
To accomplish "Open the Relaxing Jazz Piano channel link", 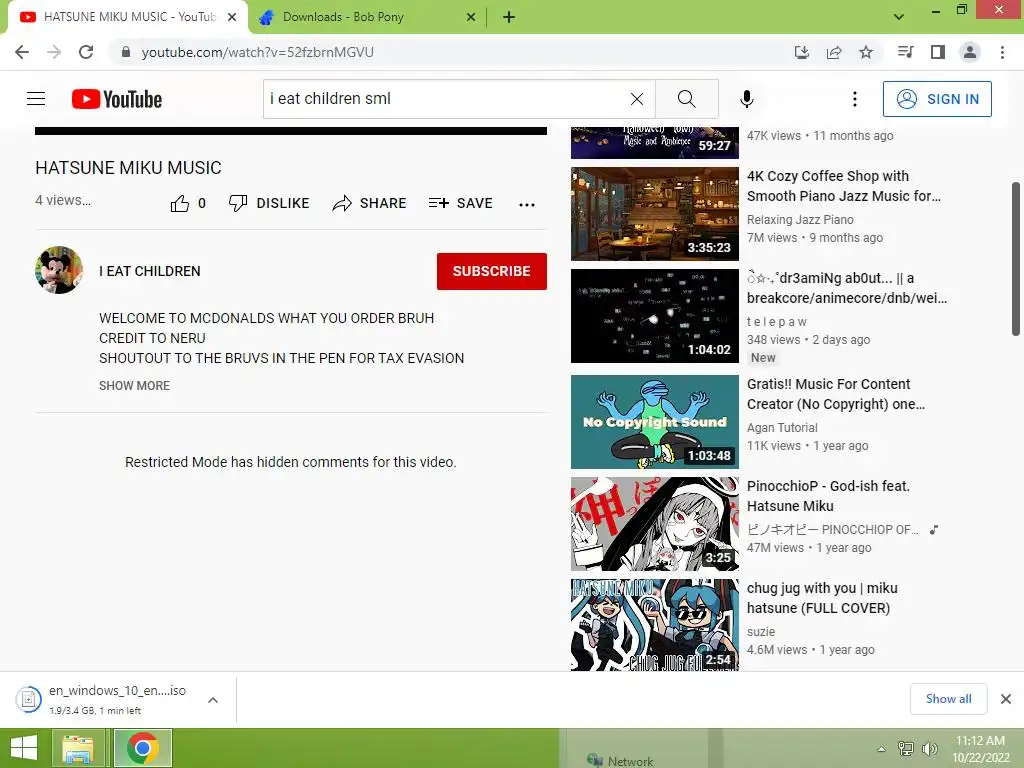I will point(800,219).
